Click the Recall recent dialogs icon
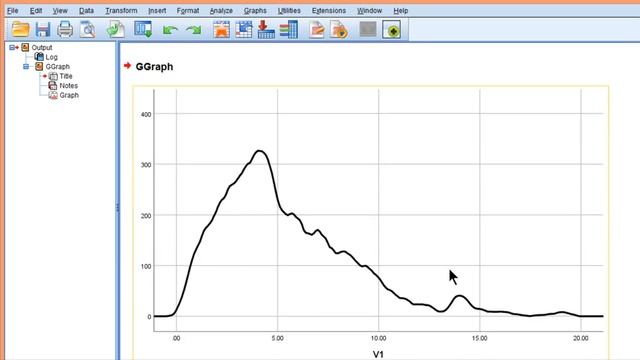The image size is (640, 360). 143,29
